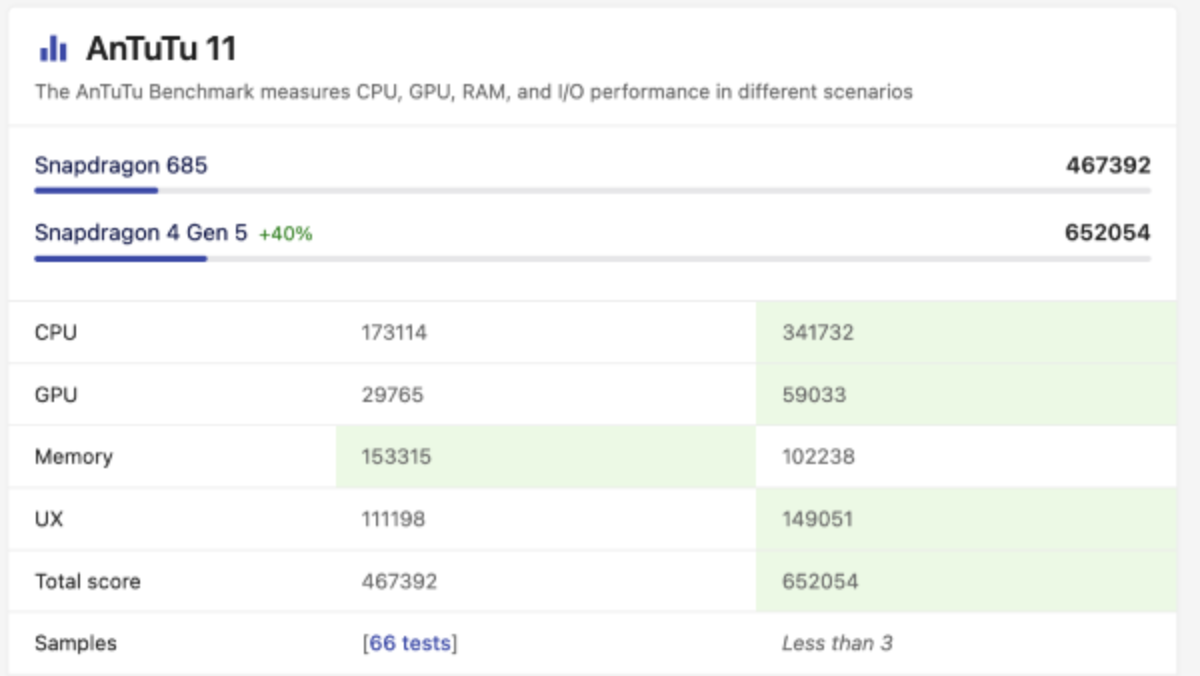Click the Memory row label
The image size is (1200, 676).
tap(74, 457)
